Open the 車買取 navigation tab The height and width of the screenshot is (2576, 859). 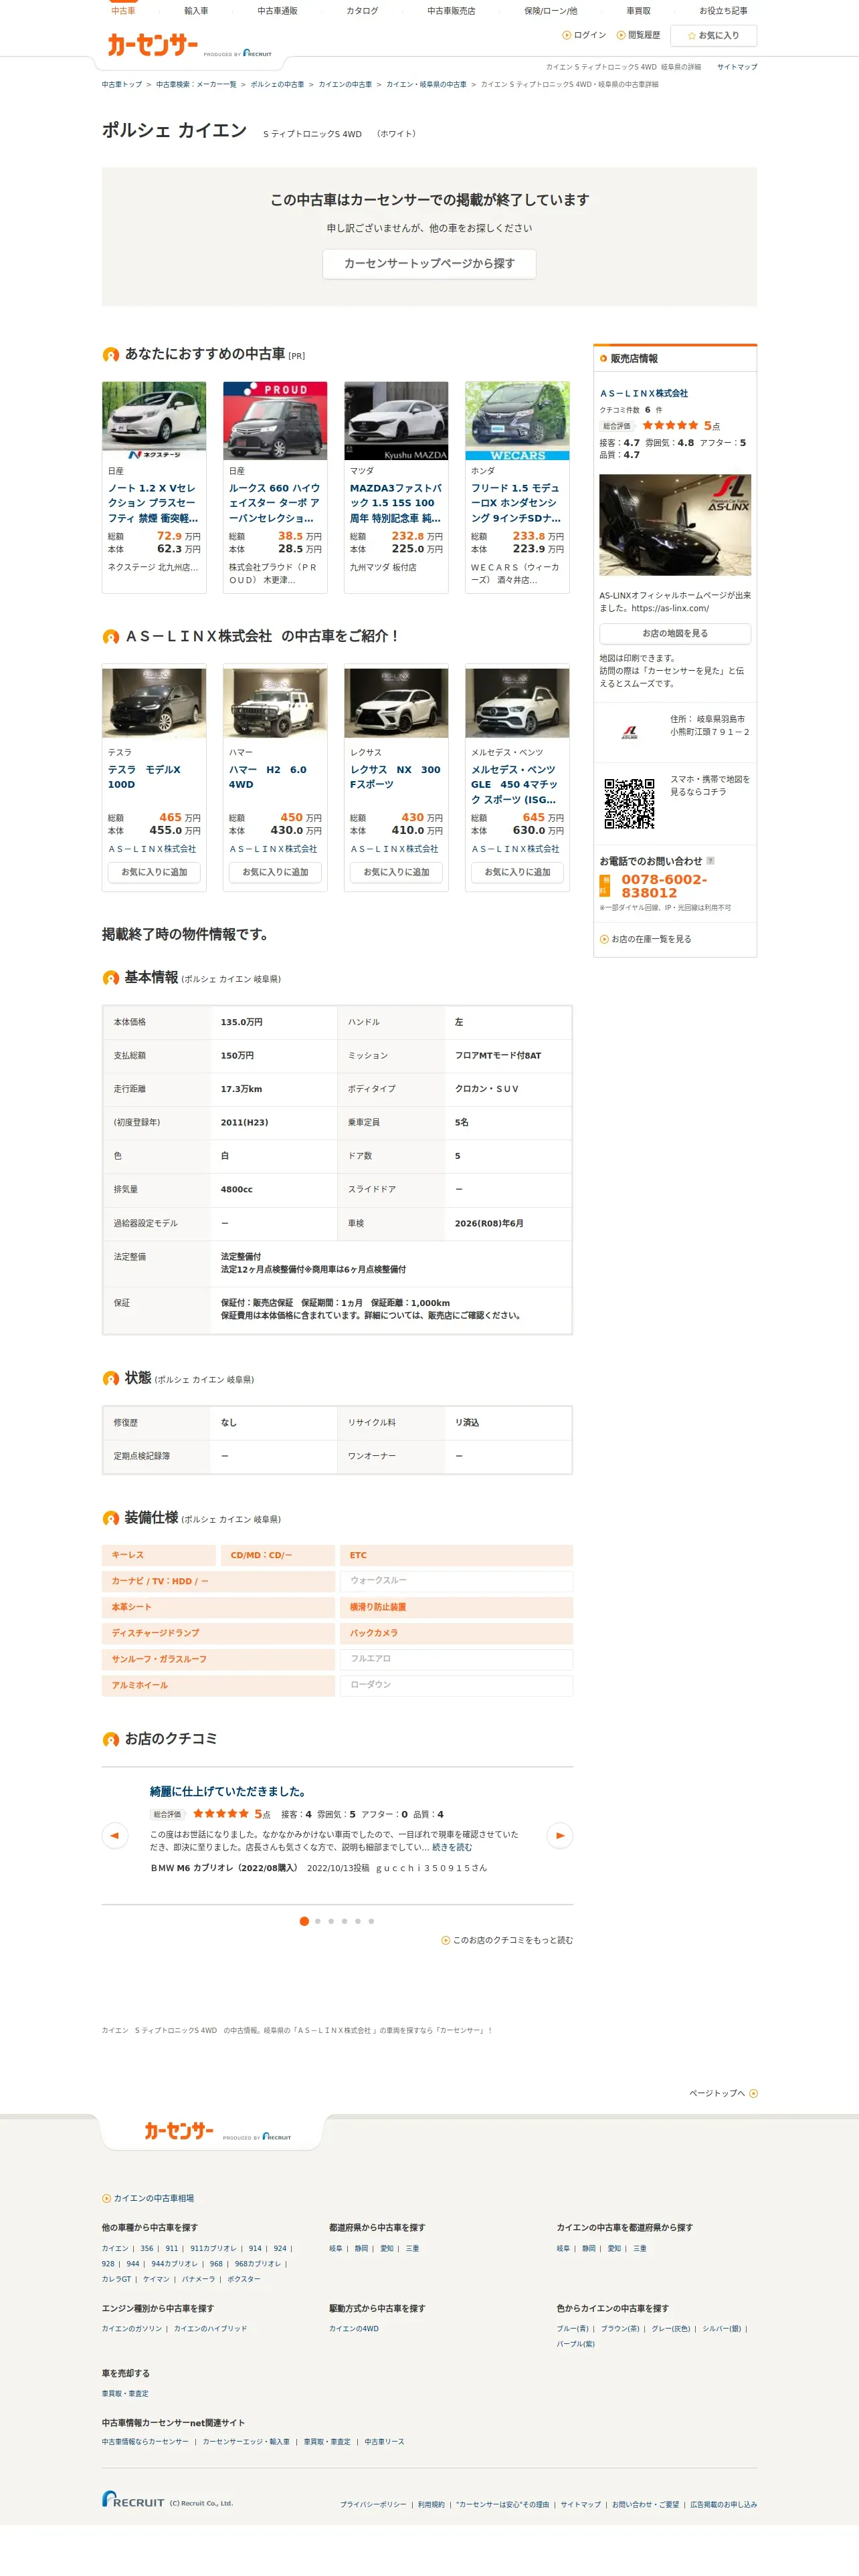coord(638,11)
